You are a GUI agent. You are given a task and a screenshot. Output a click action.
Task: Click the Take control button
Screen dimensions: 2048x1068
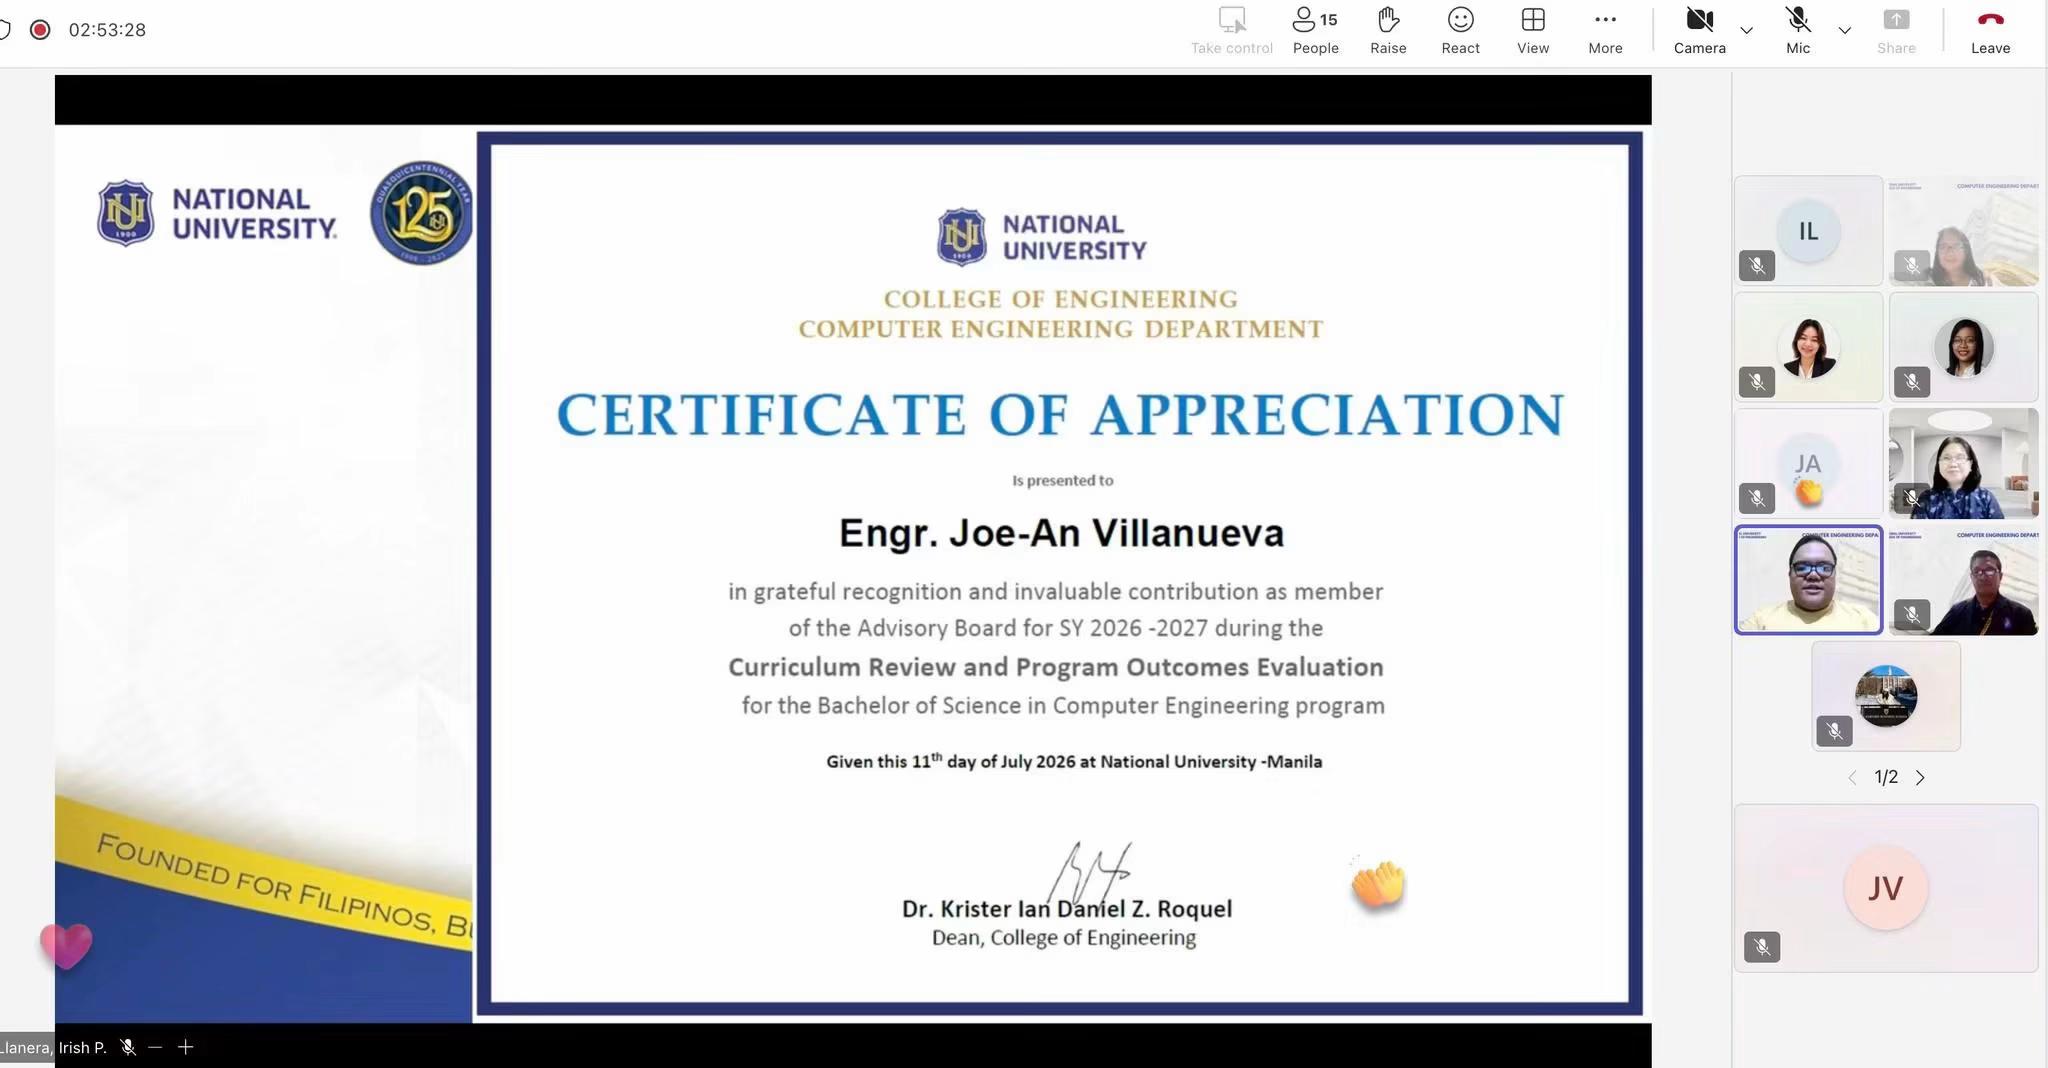click(x=1231, y=31)
